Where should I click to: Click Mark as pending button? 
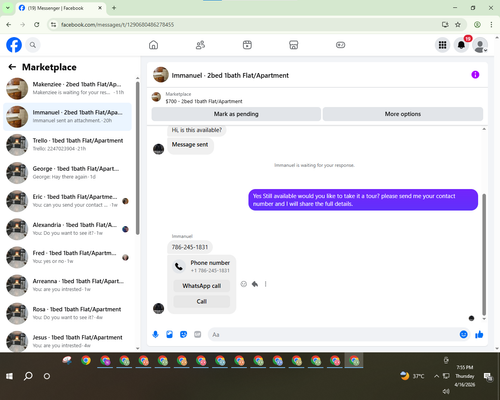point(236,114)
